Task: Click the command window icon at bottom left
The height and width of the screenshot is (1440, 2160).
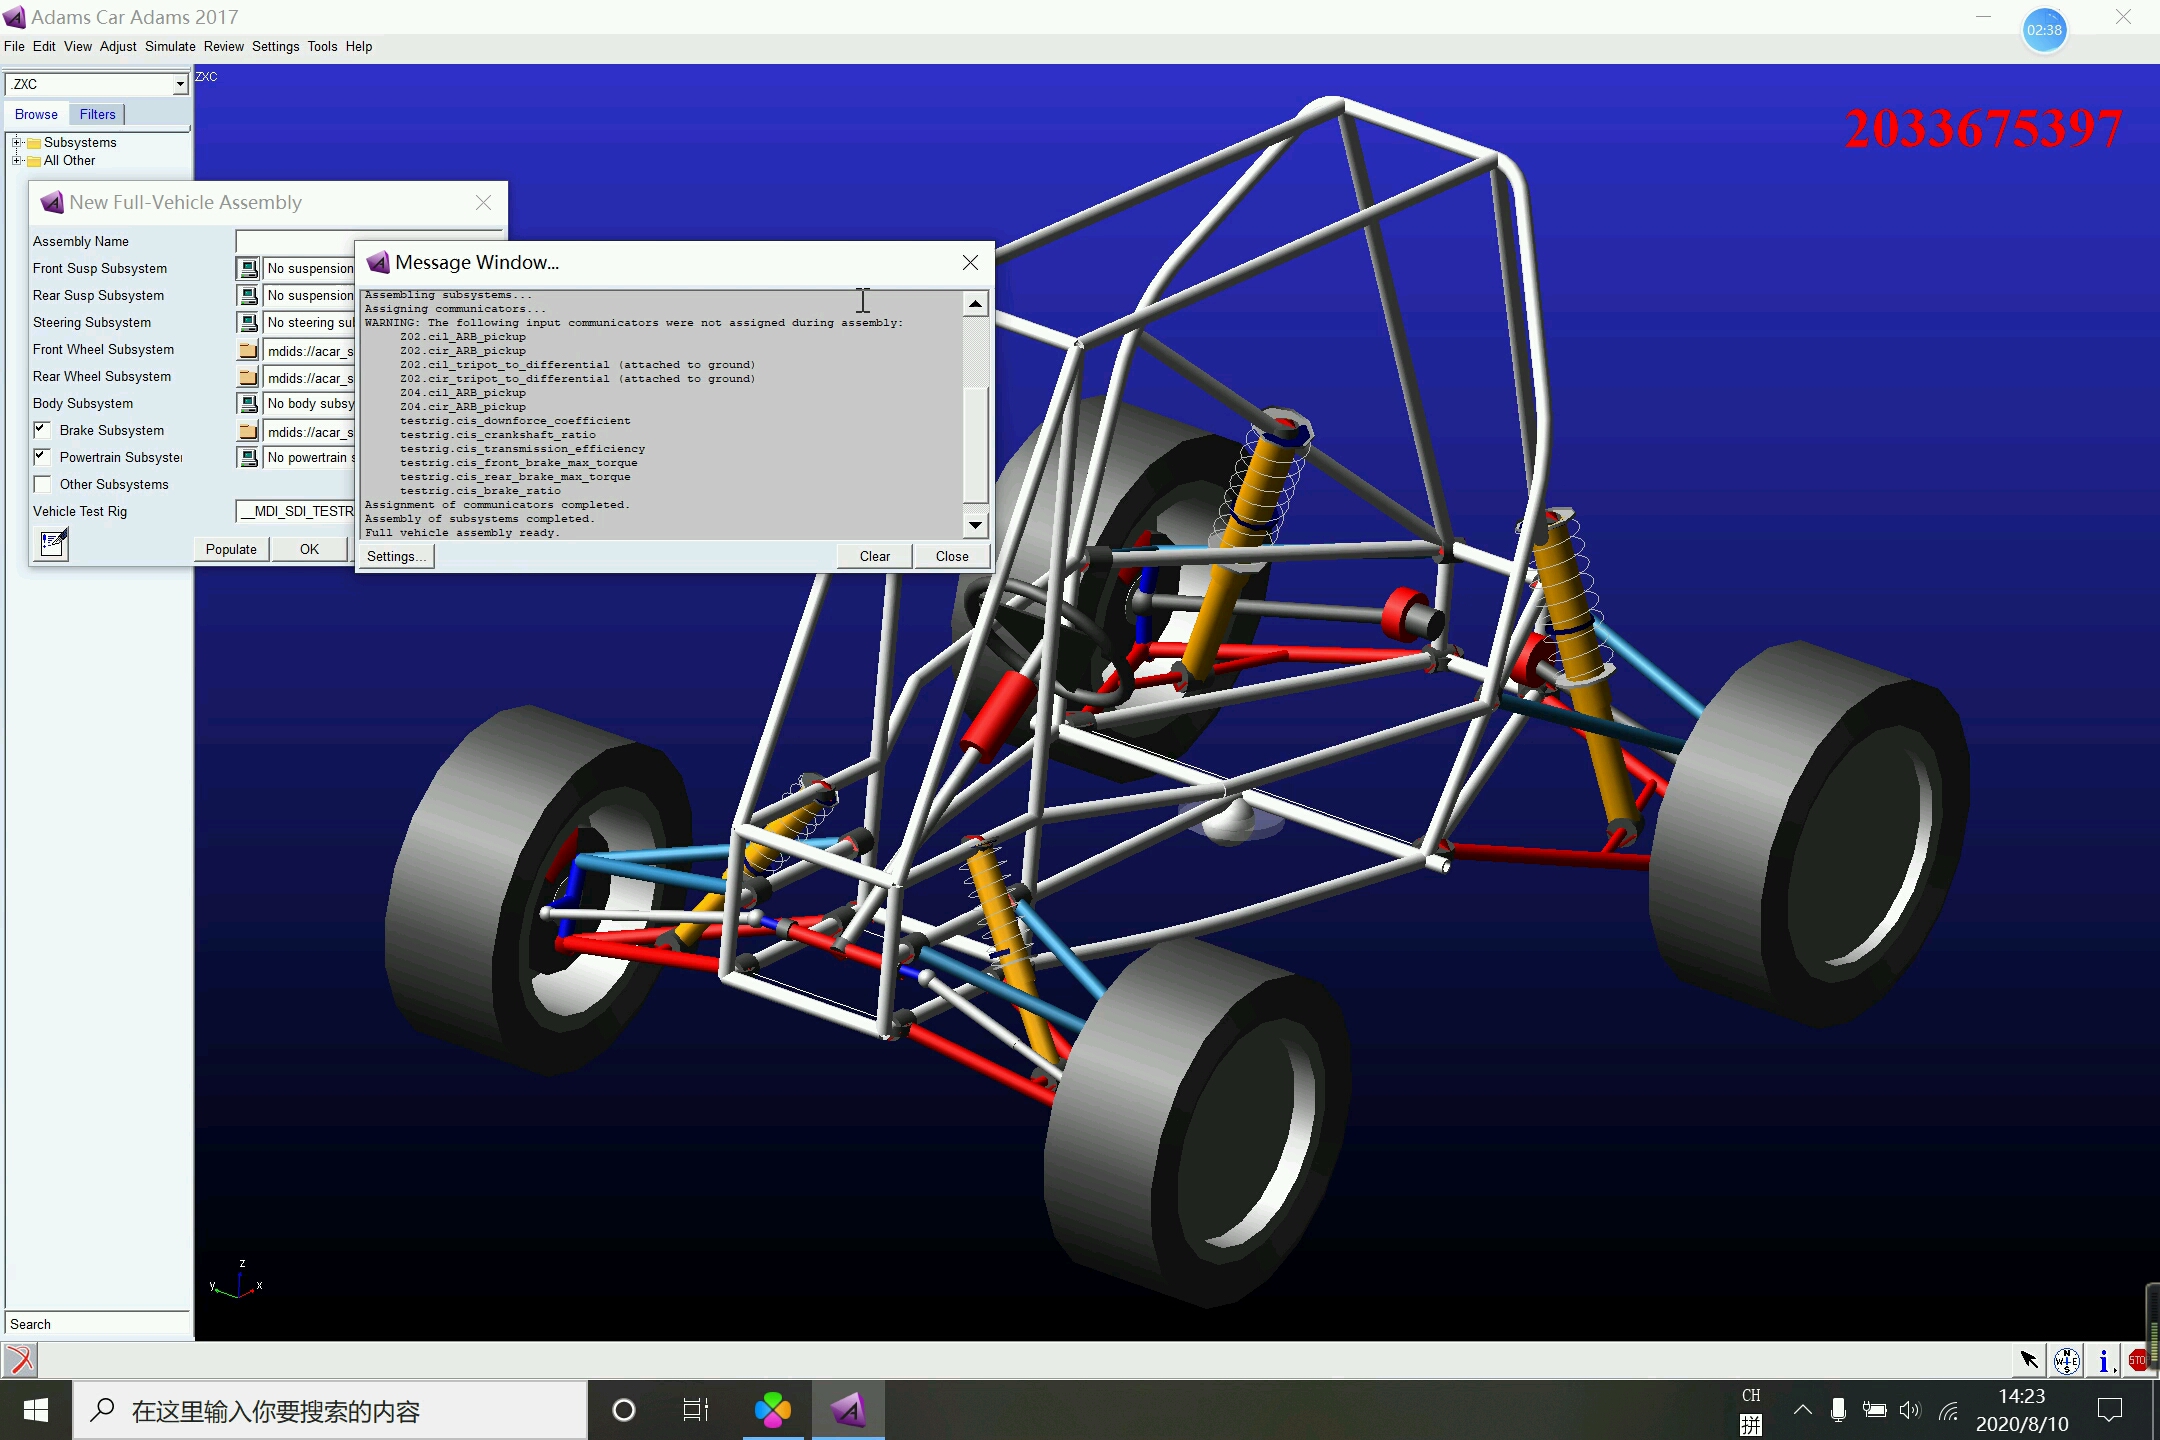Action: [x=20, y=1359]
